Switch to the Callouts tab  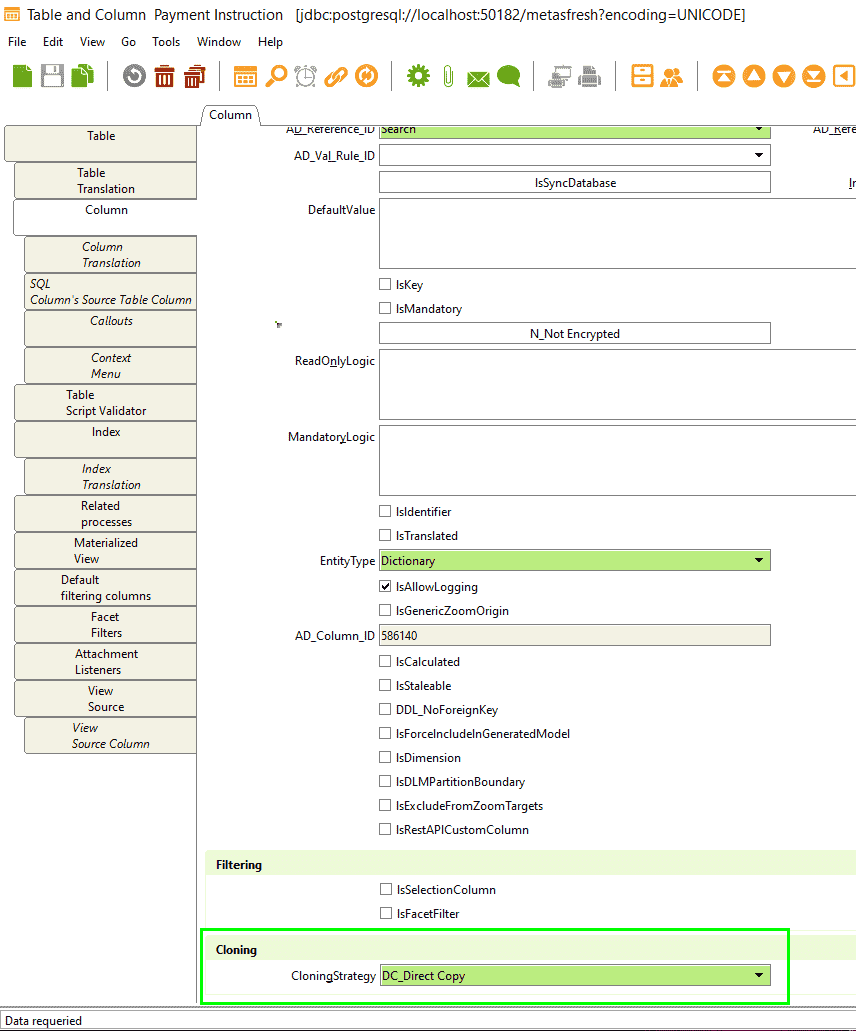[x=110, y=328]
